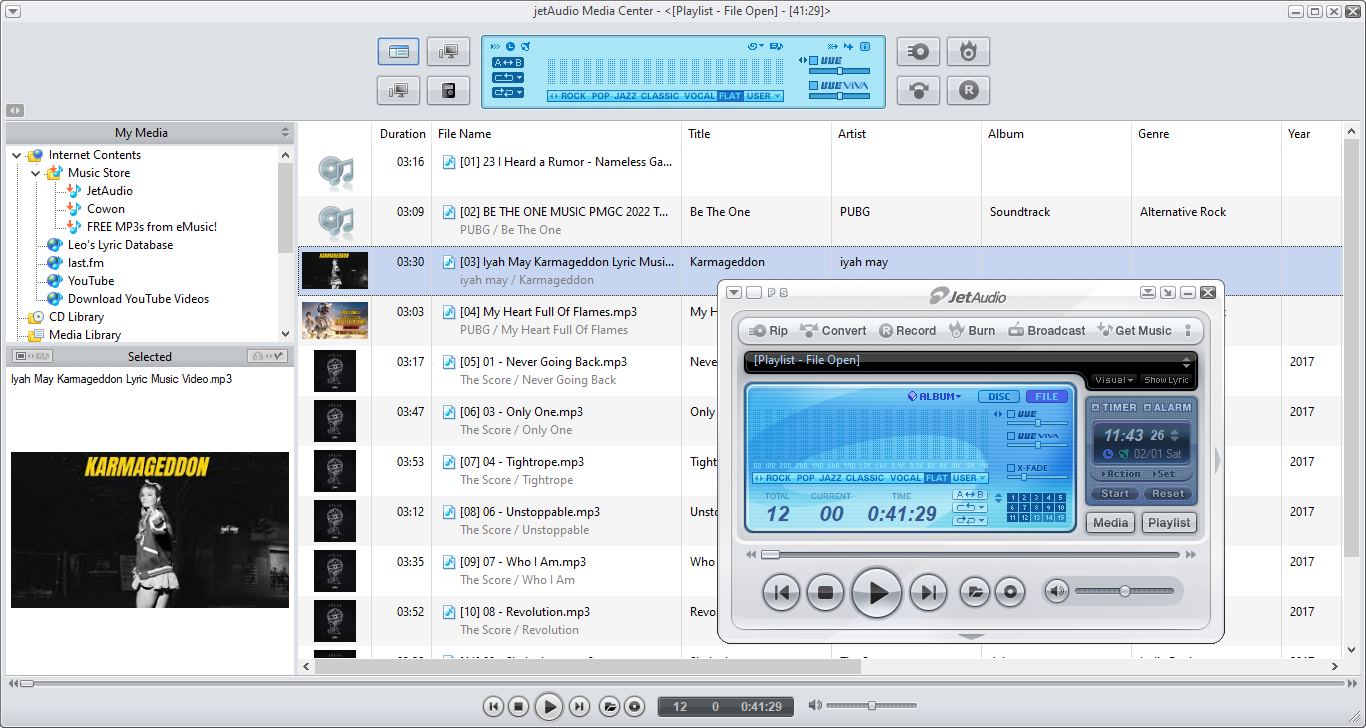Mute sound with JetAudio player speaker icon
Viewport: 1366px width, 728px height.
1057,591
